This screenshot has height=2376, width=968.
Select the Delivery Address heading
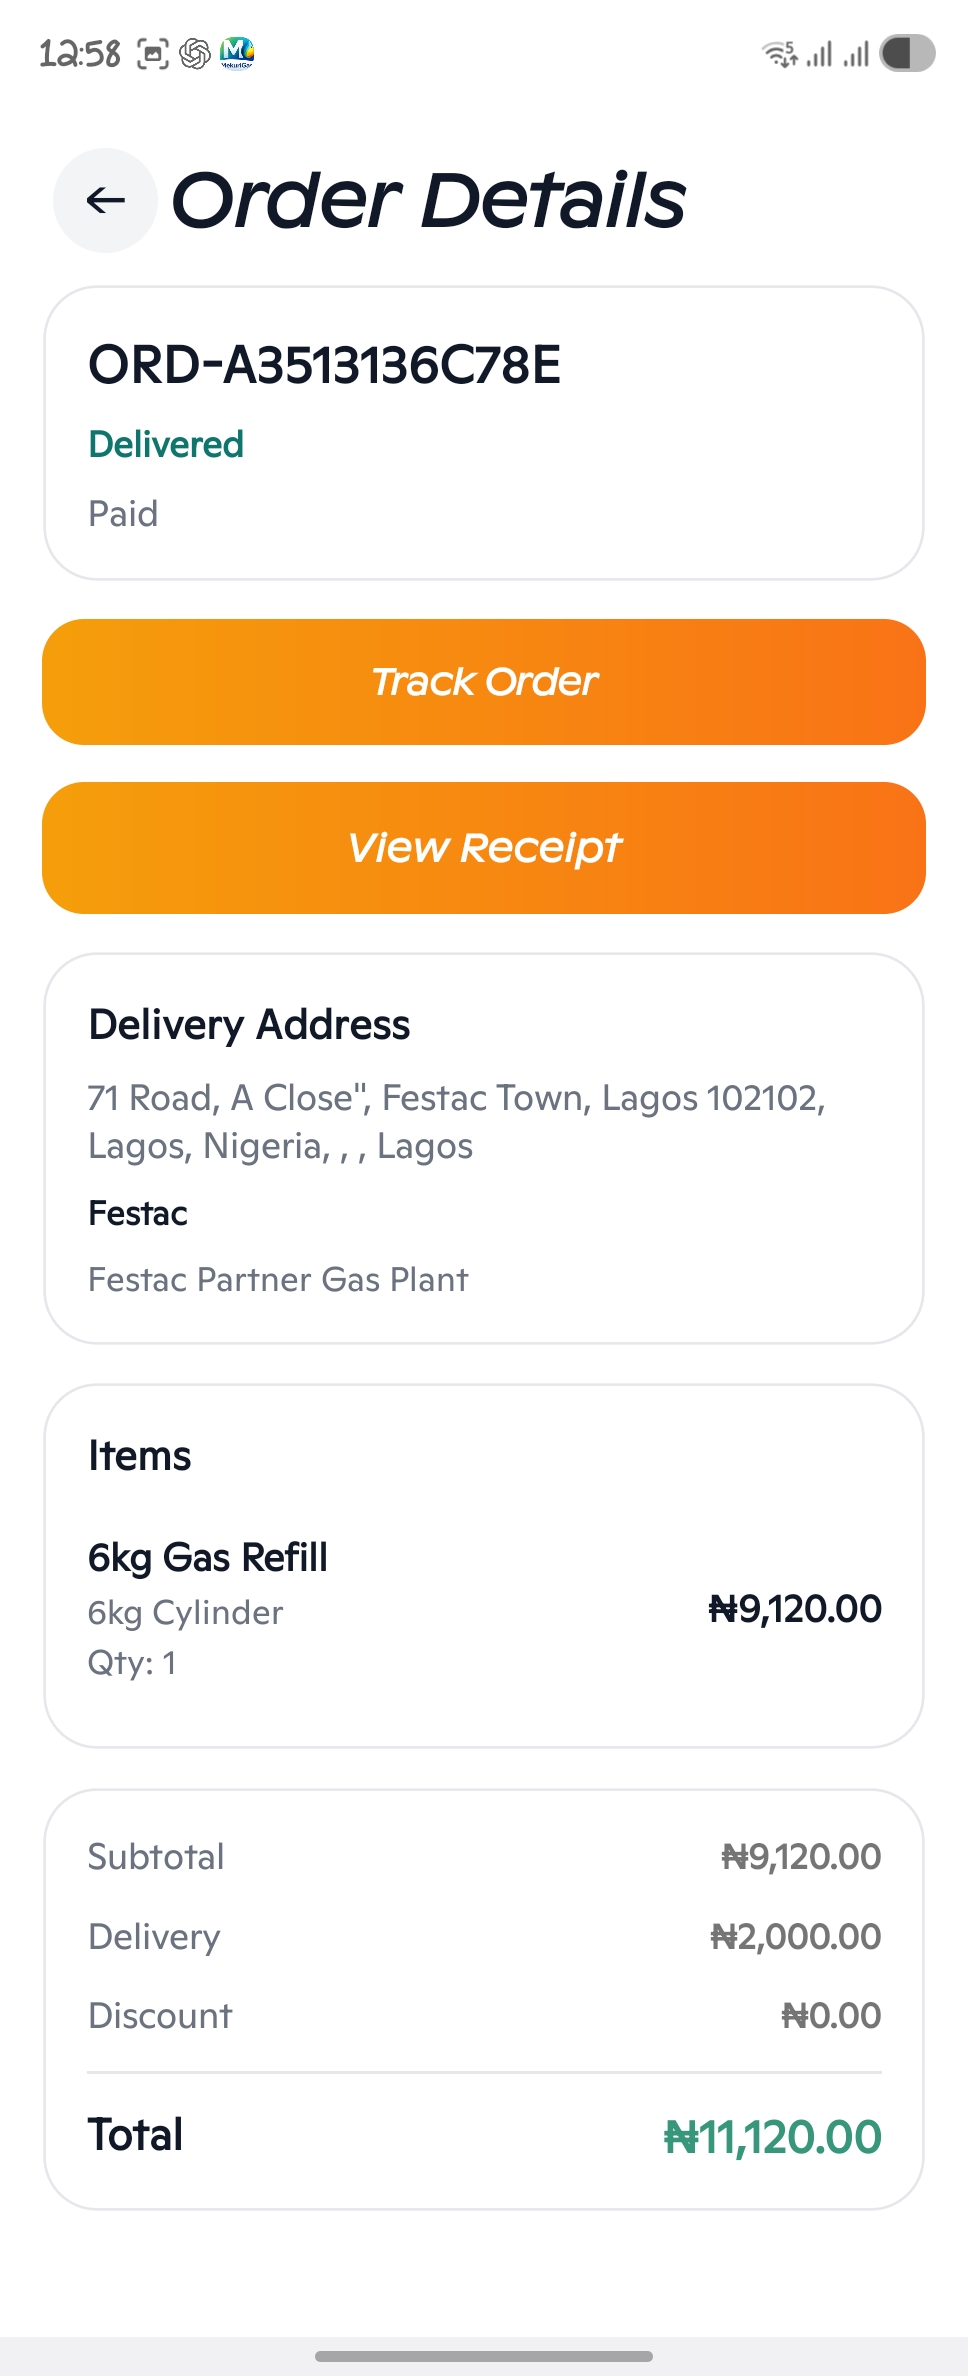(249, 1025)
